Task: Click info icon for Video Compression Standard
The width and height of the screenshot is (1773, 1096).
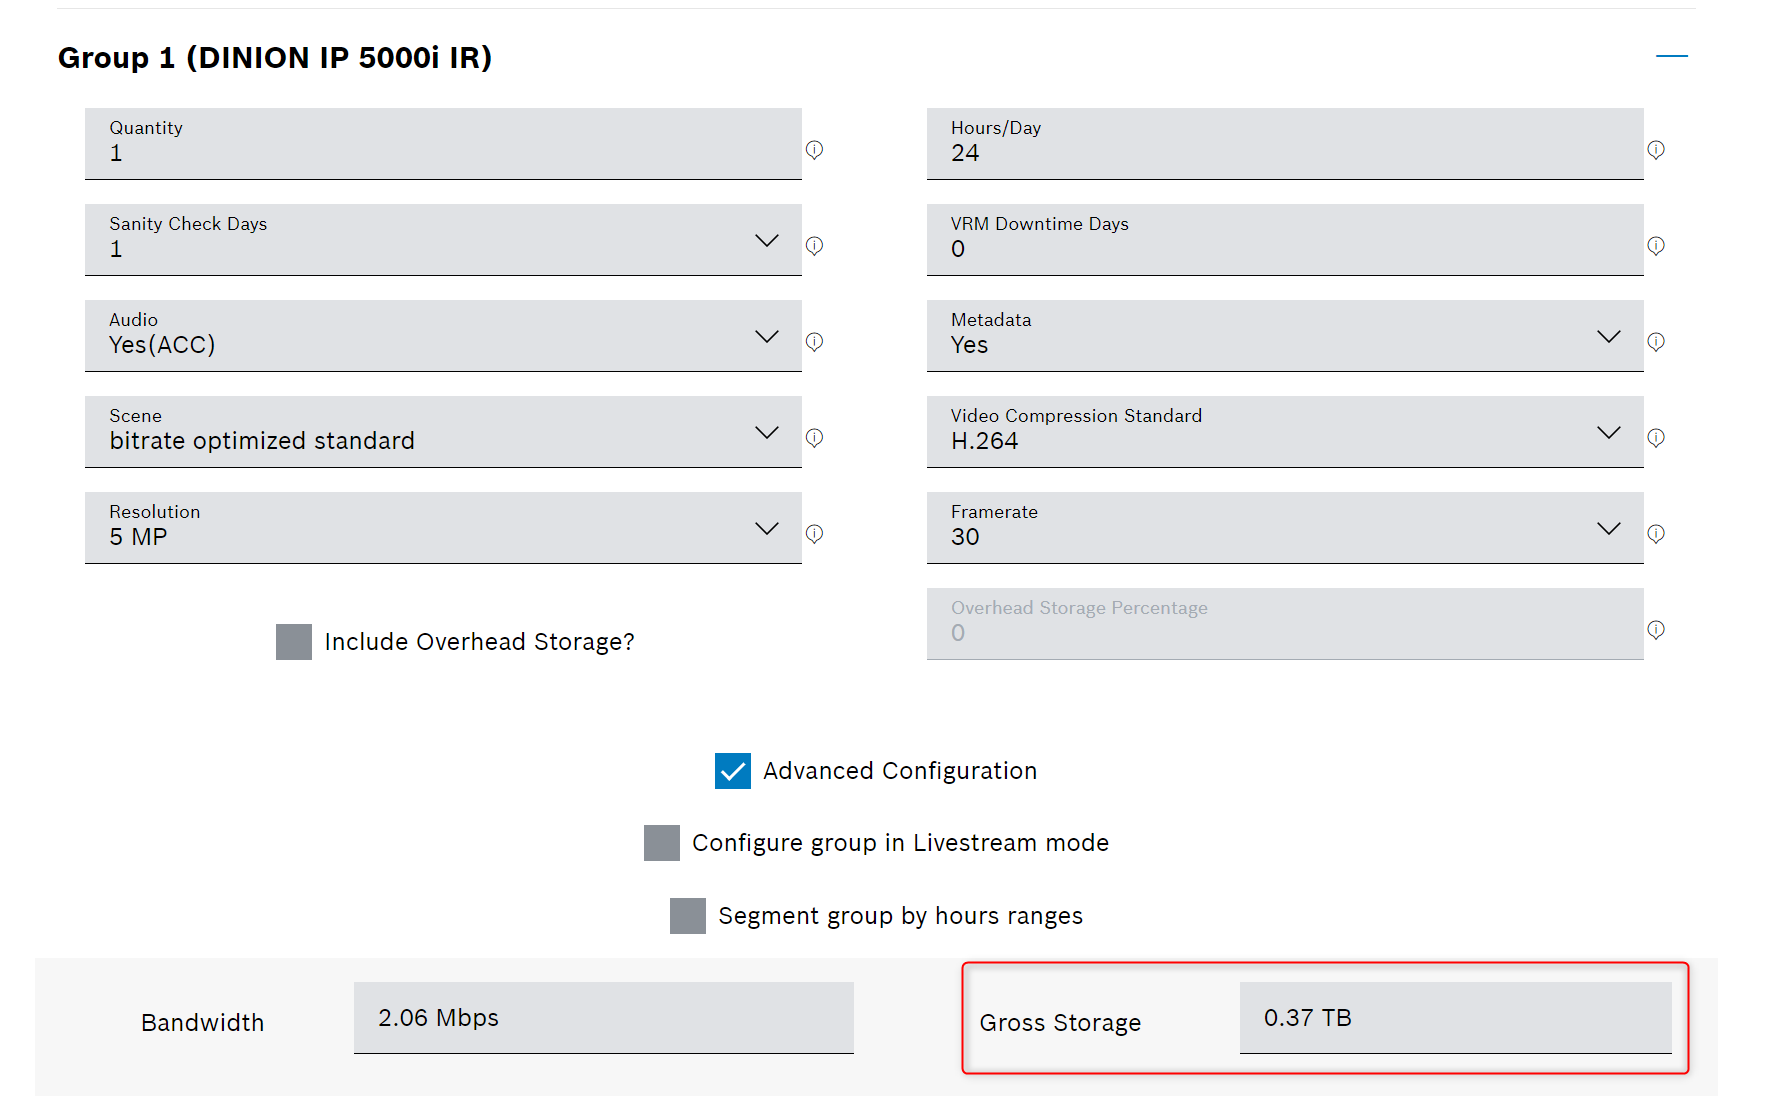Action: click(1656, 438)
